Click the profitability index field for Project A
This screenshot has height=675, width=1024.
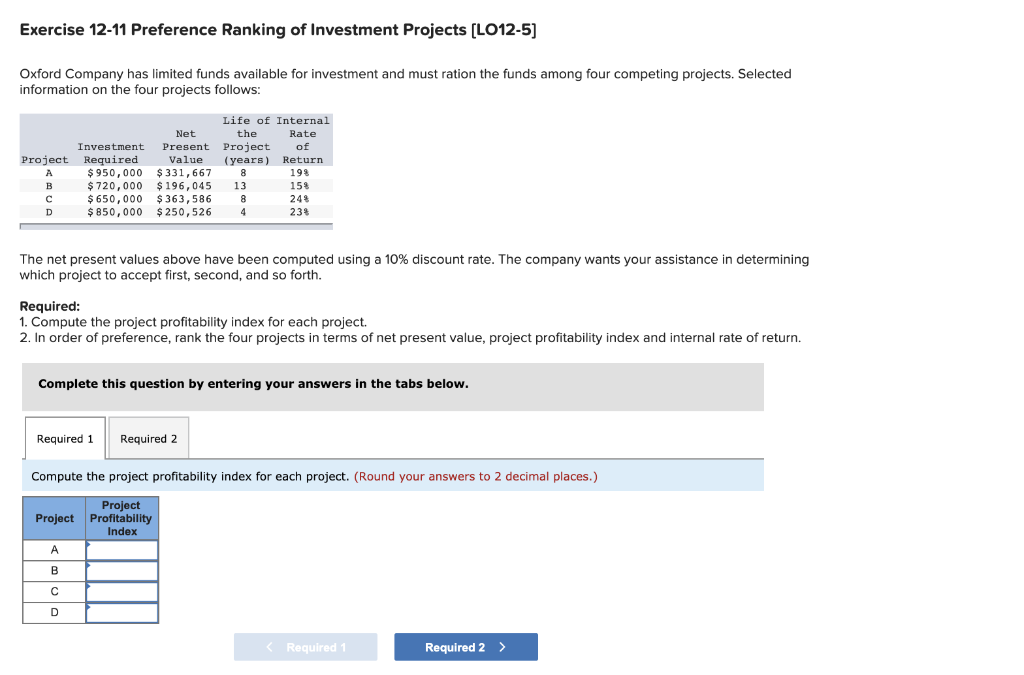click(122, 549)
